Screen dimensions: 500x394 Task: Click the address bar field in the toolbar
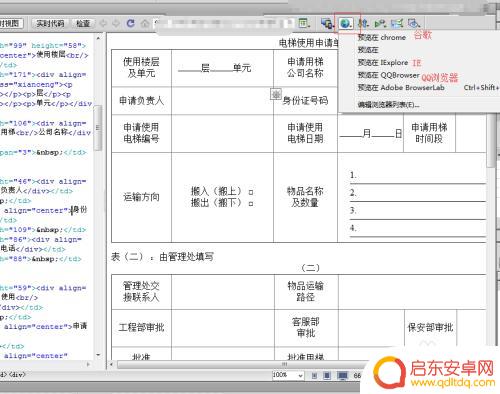(x=223, y=23)
